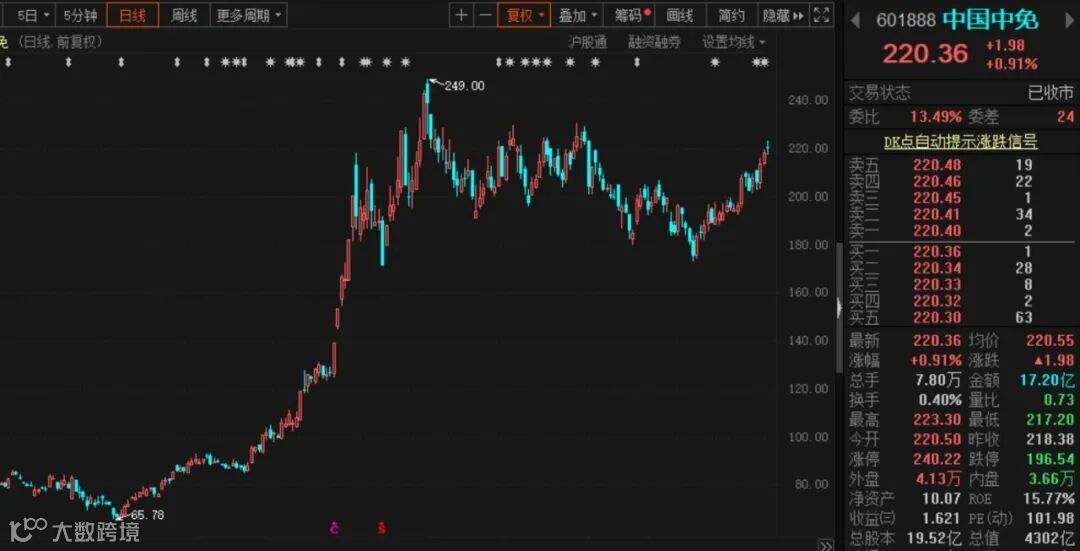1080x551 pixels.
Task: Select the 卖五 220.48 ask row
Action: click(x=961, y=165)
